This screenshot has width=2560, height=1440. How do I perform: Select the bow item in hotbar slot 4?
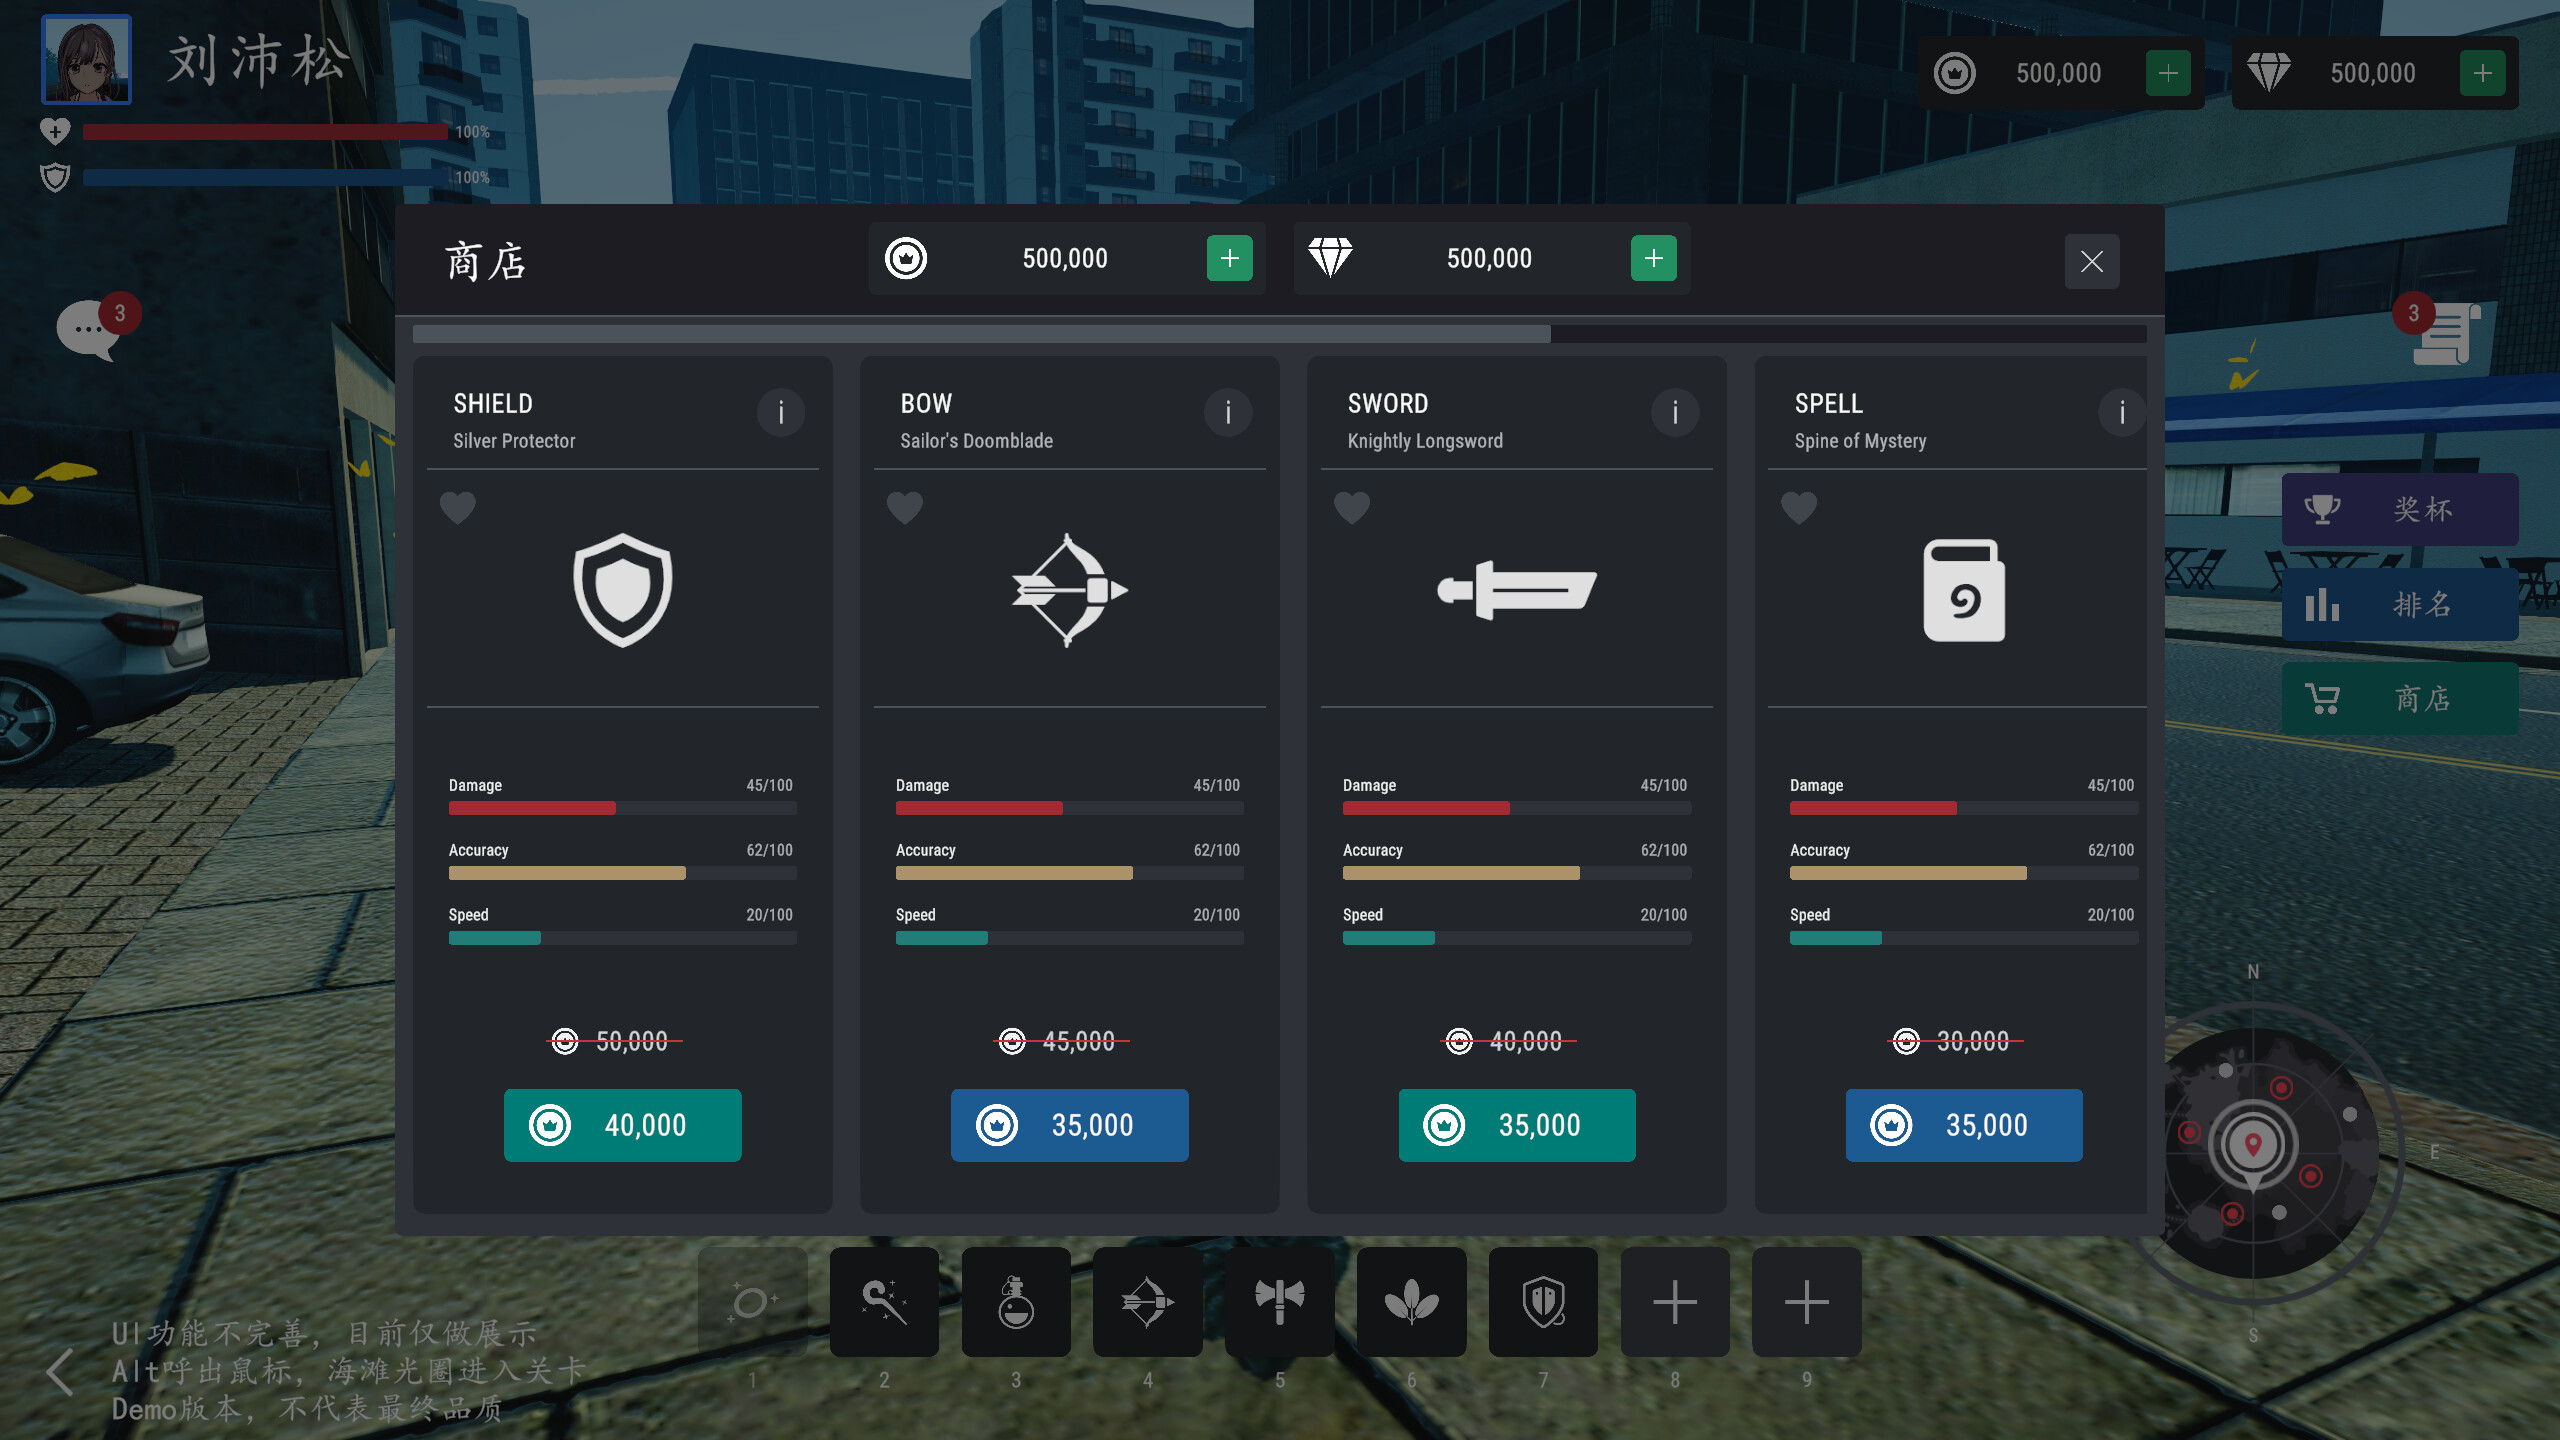1148,1302
